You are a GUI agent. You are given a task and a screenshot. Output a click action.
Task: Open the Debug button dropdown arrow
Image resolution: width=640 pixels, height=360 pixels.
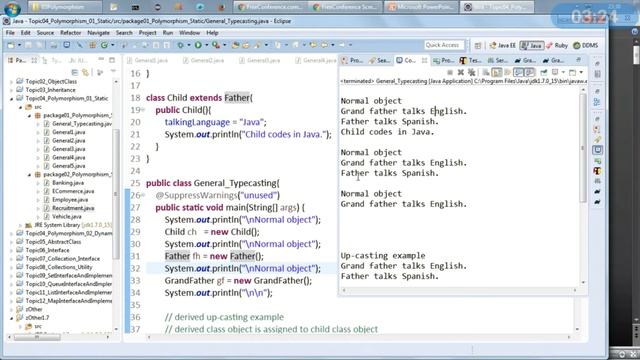[188, 45]
